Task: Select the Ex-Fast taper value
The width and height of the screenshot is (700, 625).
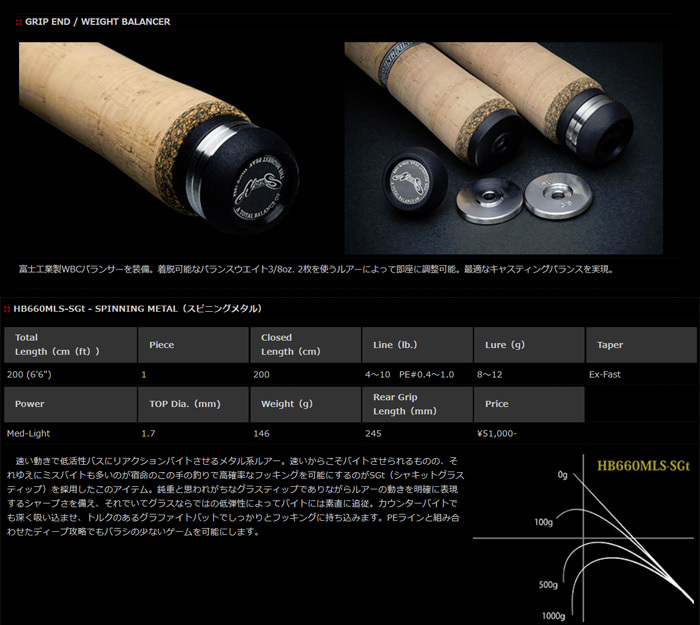Action: [x=604, y=375]
